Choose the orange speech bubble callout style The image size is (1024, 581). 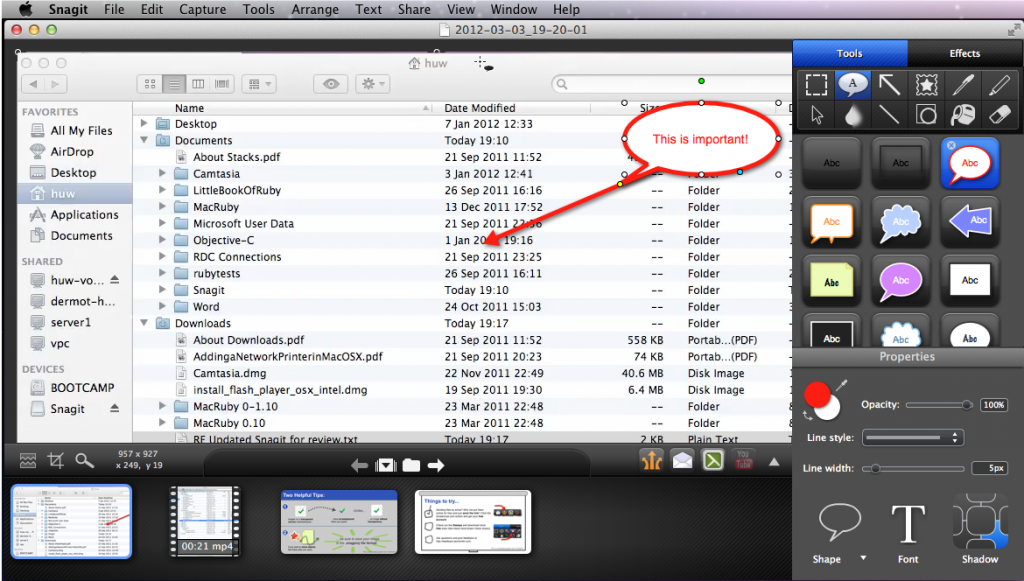(831, 222)
